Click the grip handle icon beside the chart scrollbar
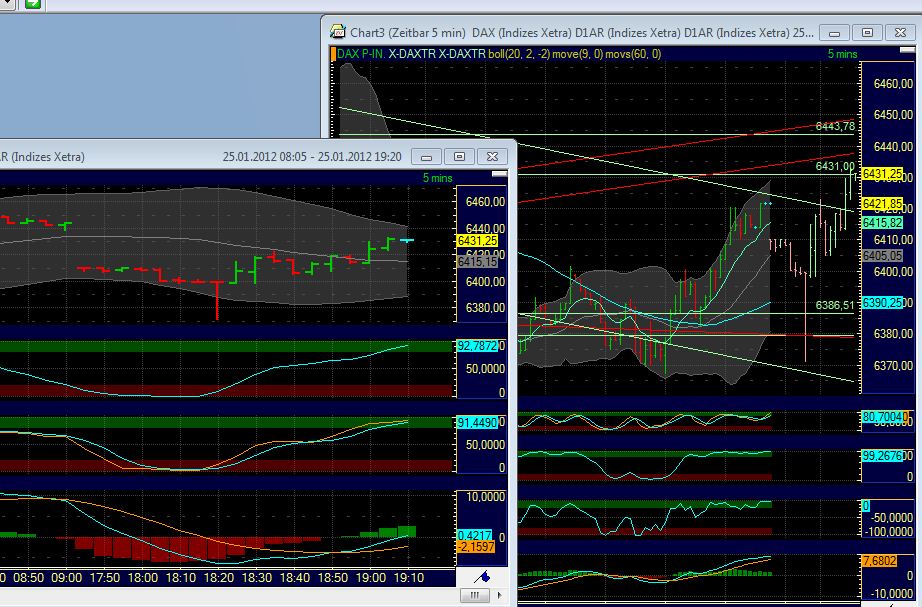Image resolution: width=922 pixels, height=607 pixels. coord(473,595)
